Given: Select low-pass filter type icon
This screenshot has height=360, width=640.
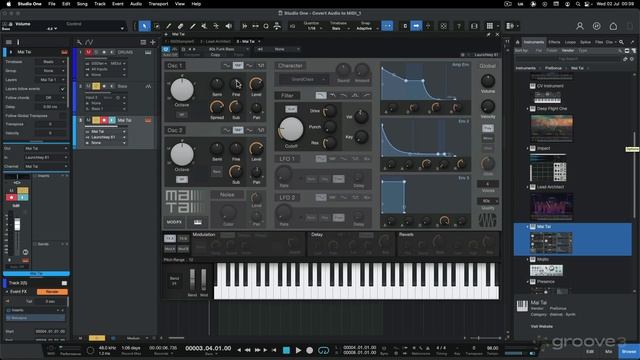Looking at the screenshot, I should [321, 96].
